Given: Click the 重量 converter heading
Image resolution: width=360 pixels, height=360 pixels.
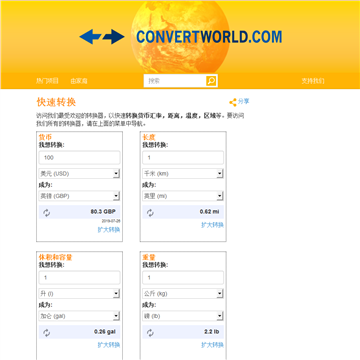Looking at the screenshot, I should pos(149,257).
